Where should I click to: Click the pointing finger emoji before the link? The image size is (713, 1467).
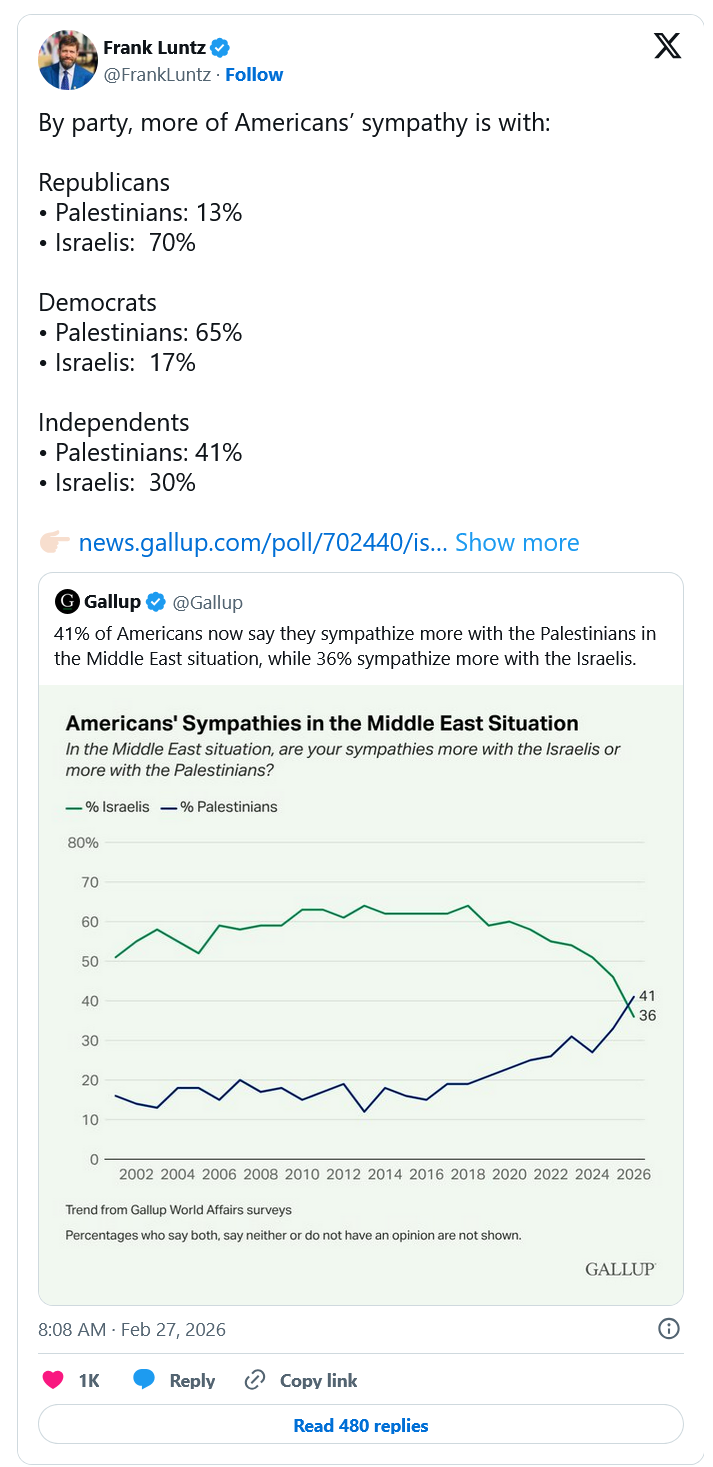tap(56, 541)
